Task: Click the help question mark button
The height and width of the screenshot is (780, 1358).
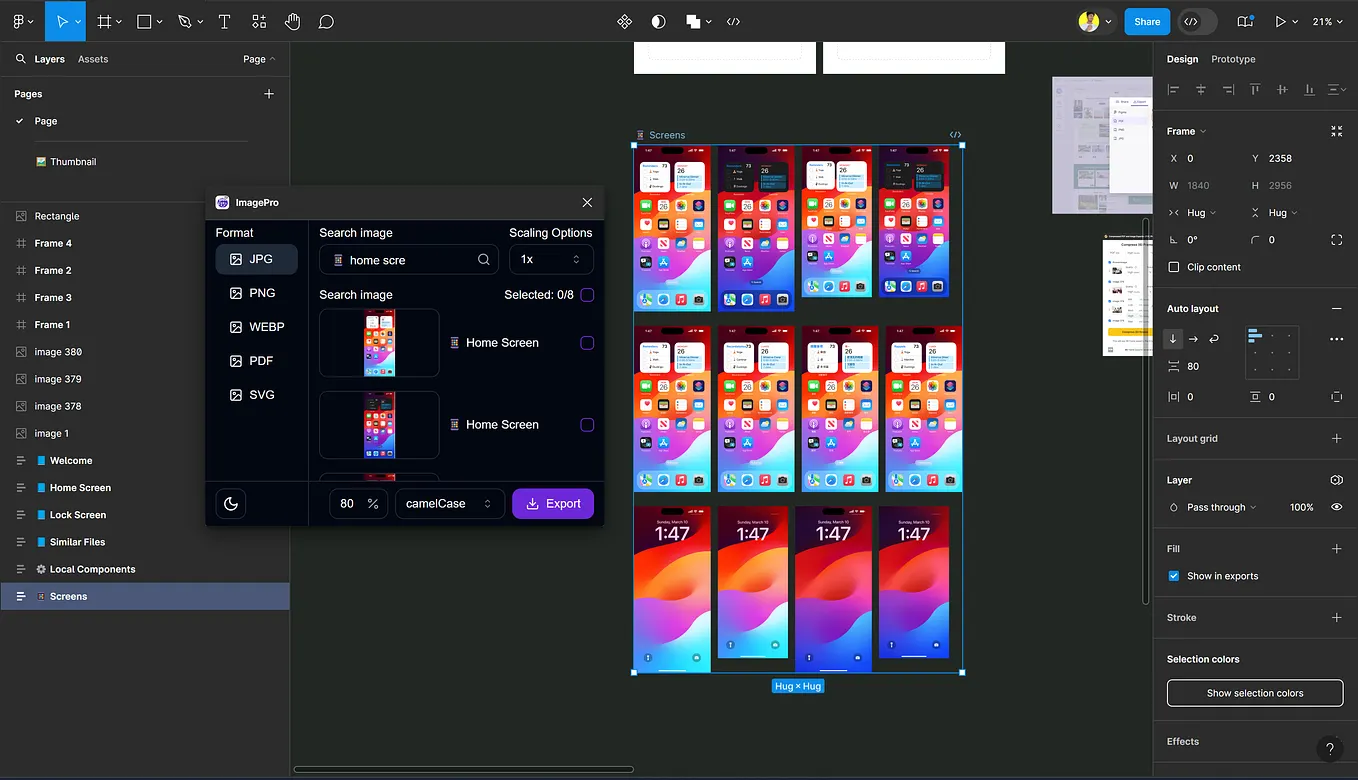Action: 1329,749
